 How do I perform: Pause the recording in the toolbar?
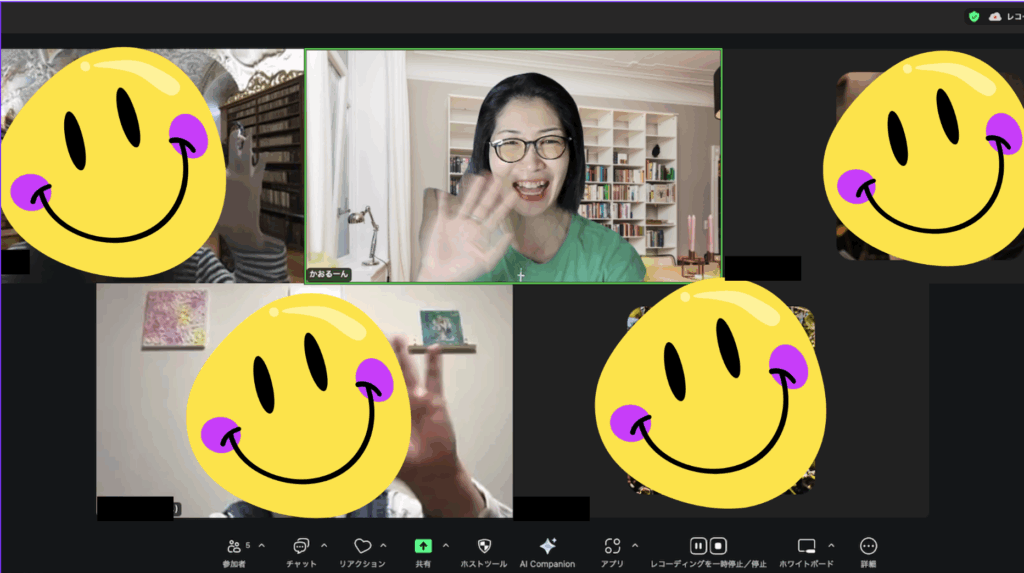click(x=698, y=546)
